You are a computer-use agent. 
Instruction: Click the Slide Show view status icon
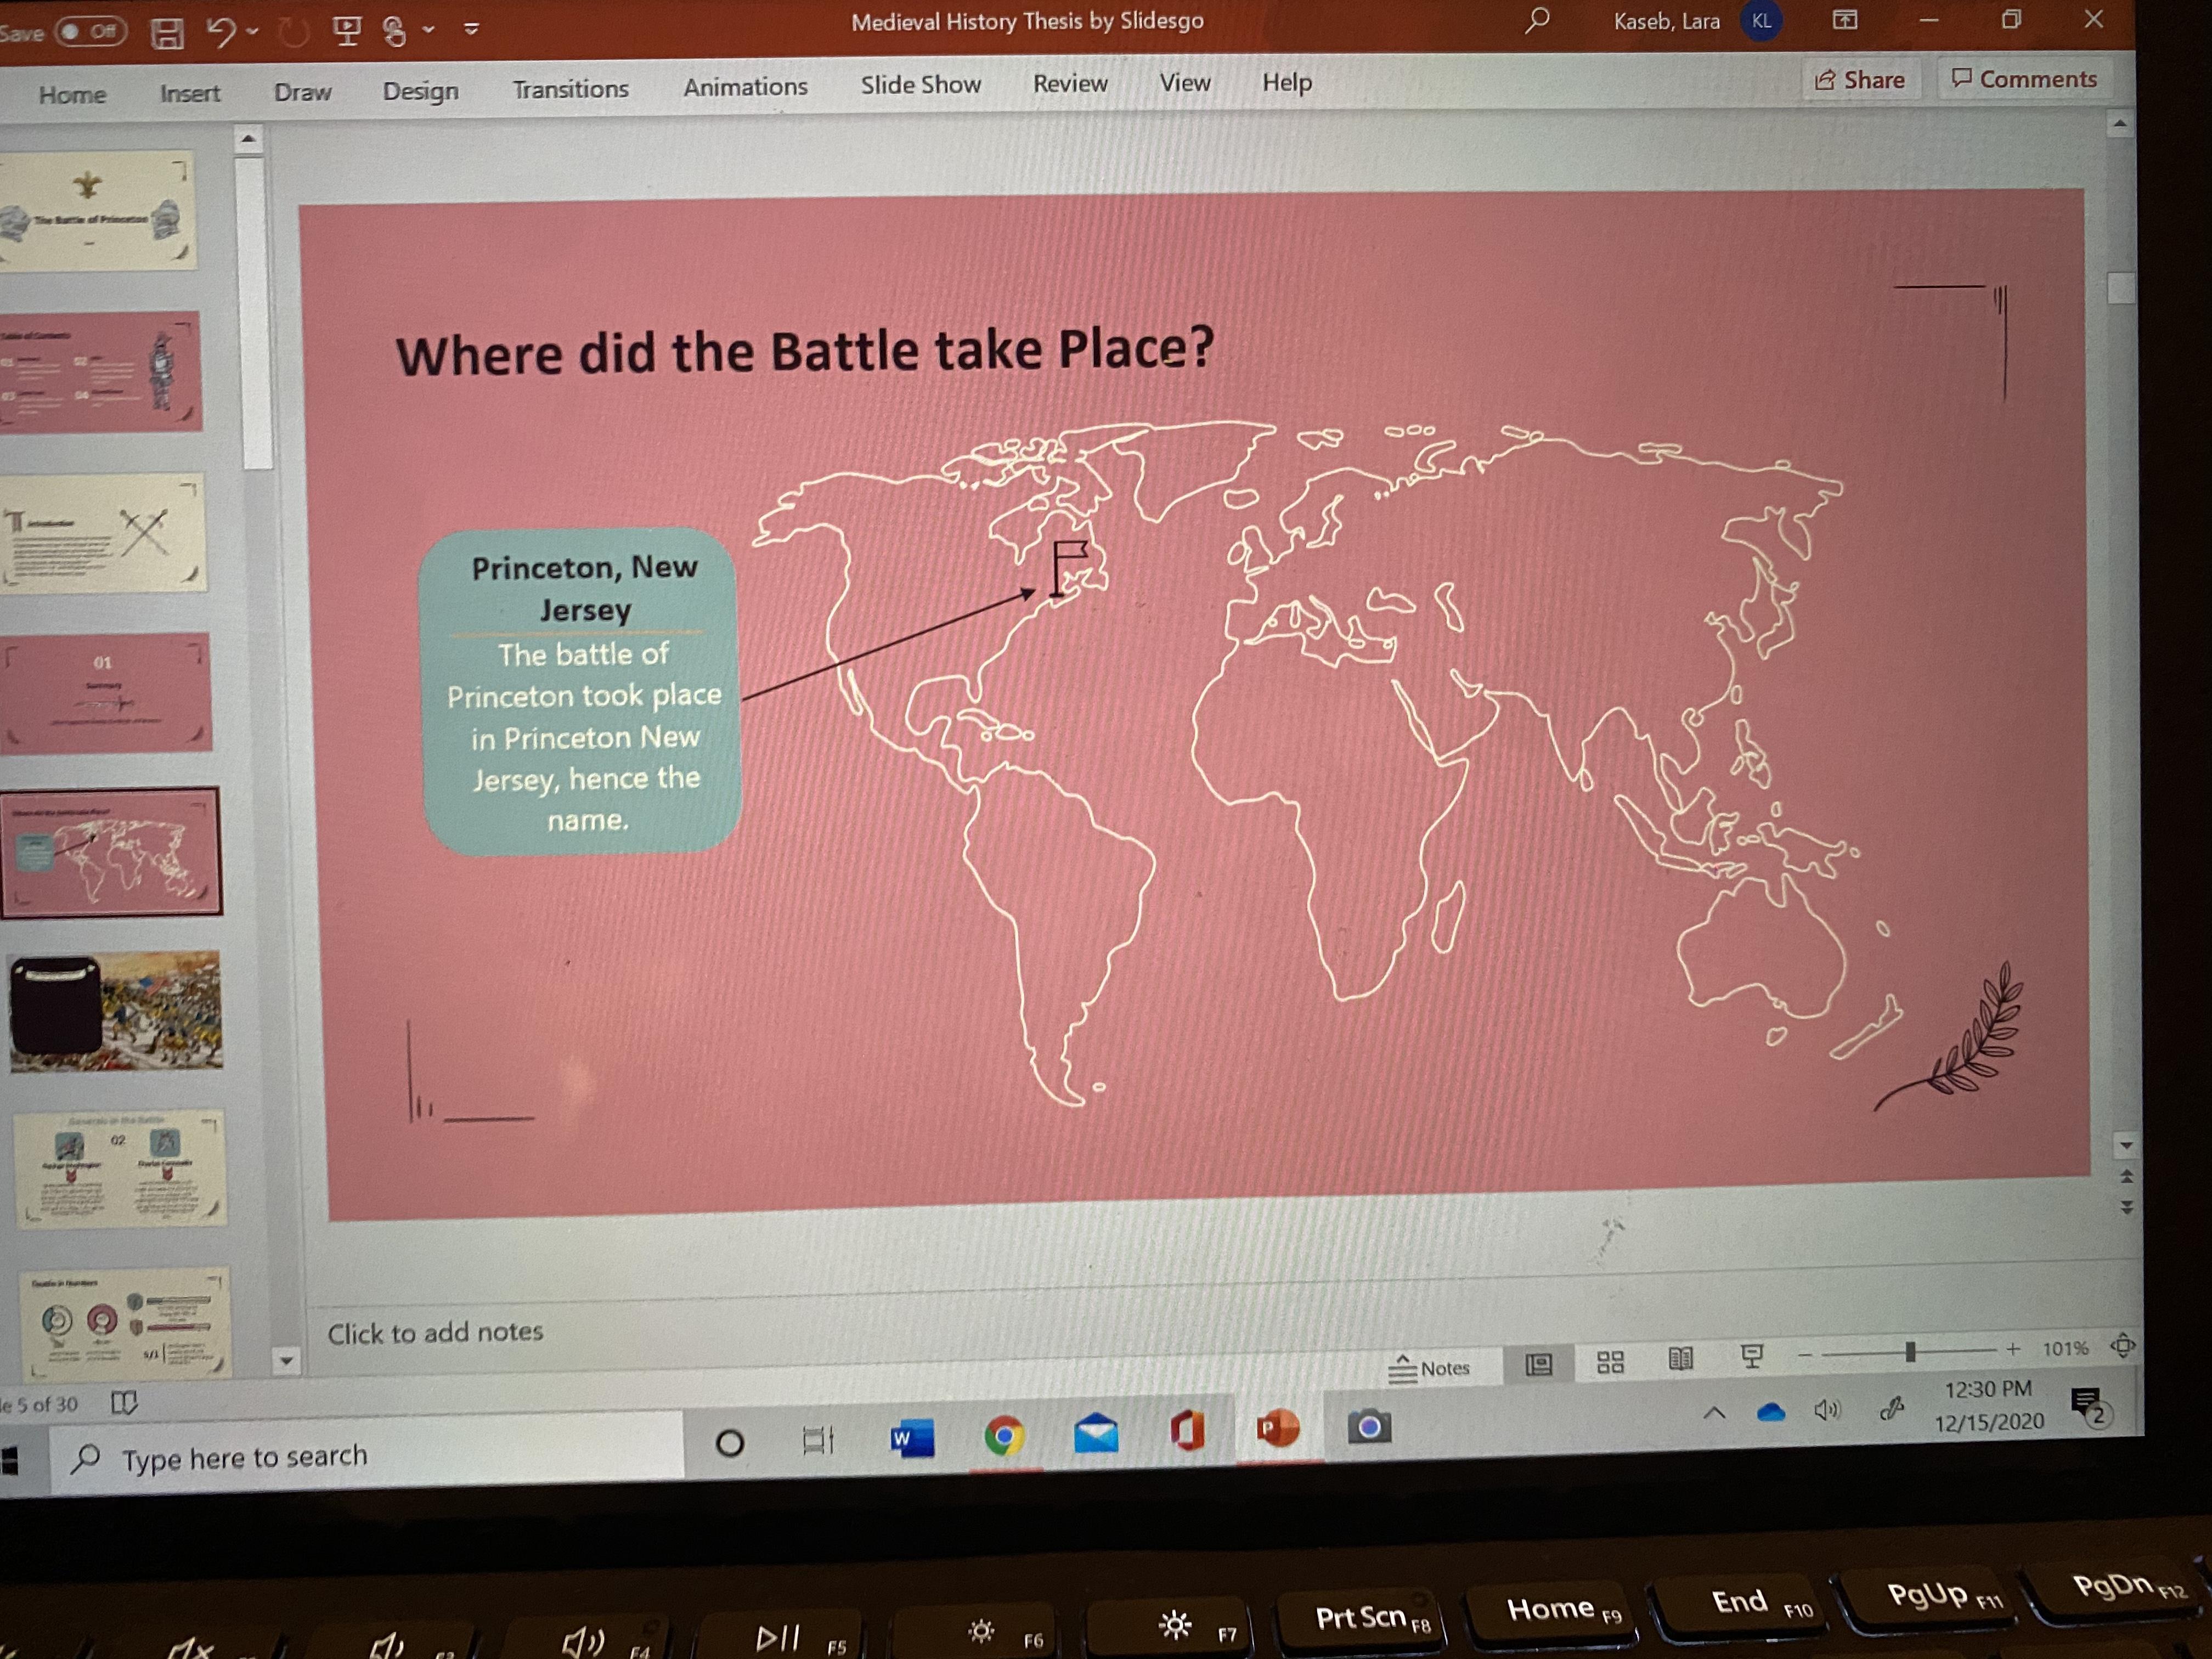click(x=1752, y=1356)
